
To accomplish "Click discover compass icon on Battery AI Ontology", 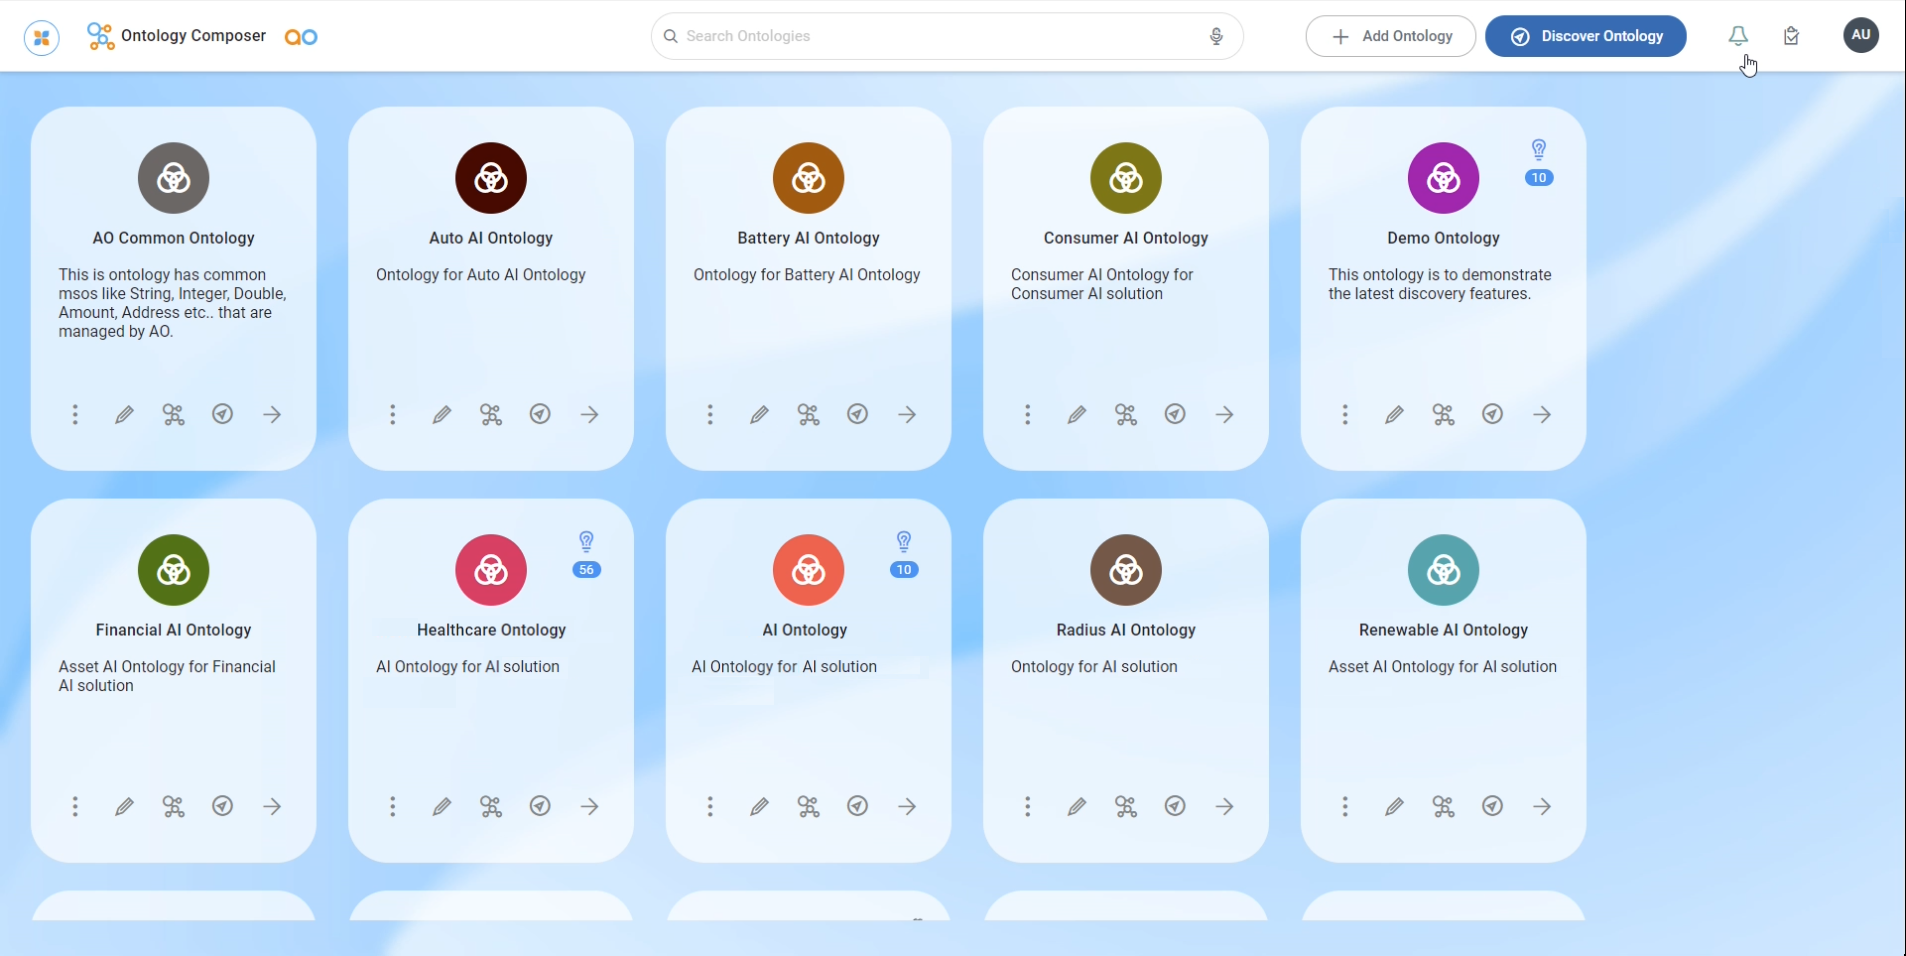I will pos(857,414).
